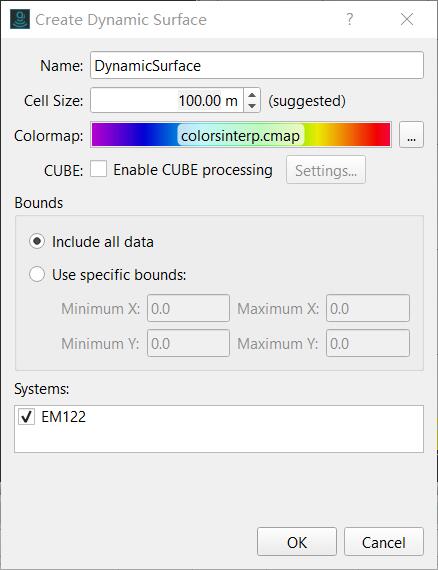The height and width of the screenshot is (570, 438).
Task: Click the Maximum Y field
Action: click(x=367, y=343)
